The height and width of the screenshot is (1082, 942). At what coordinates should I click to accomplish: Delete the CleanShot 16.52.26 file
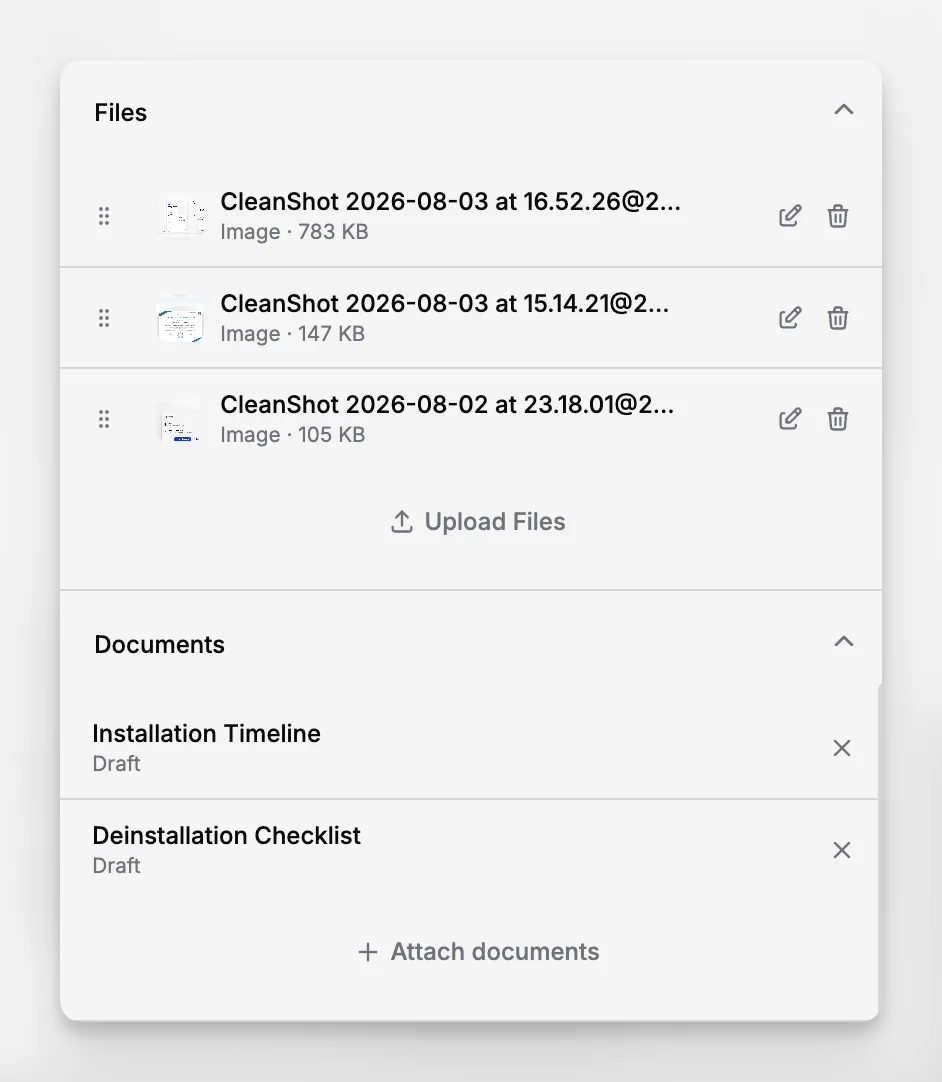click(x=838, y=216)
